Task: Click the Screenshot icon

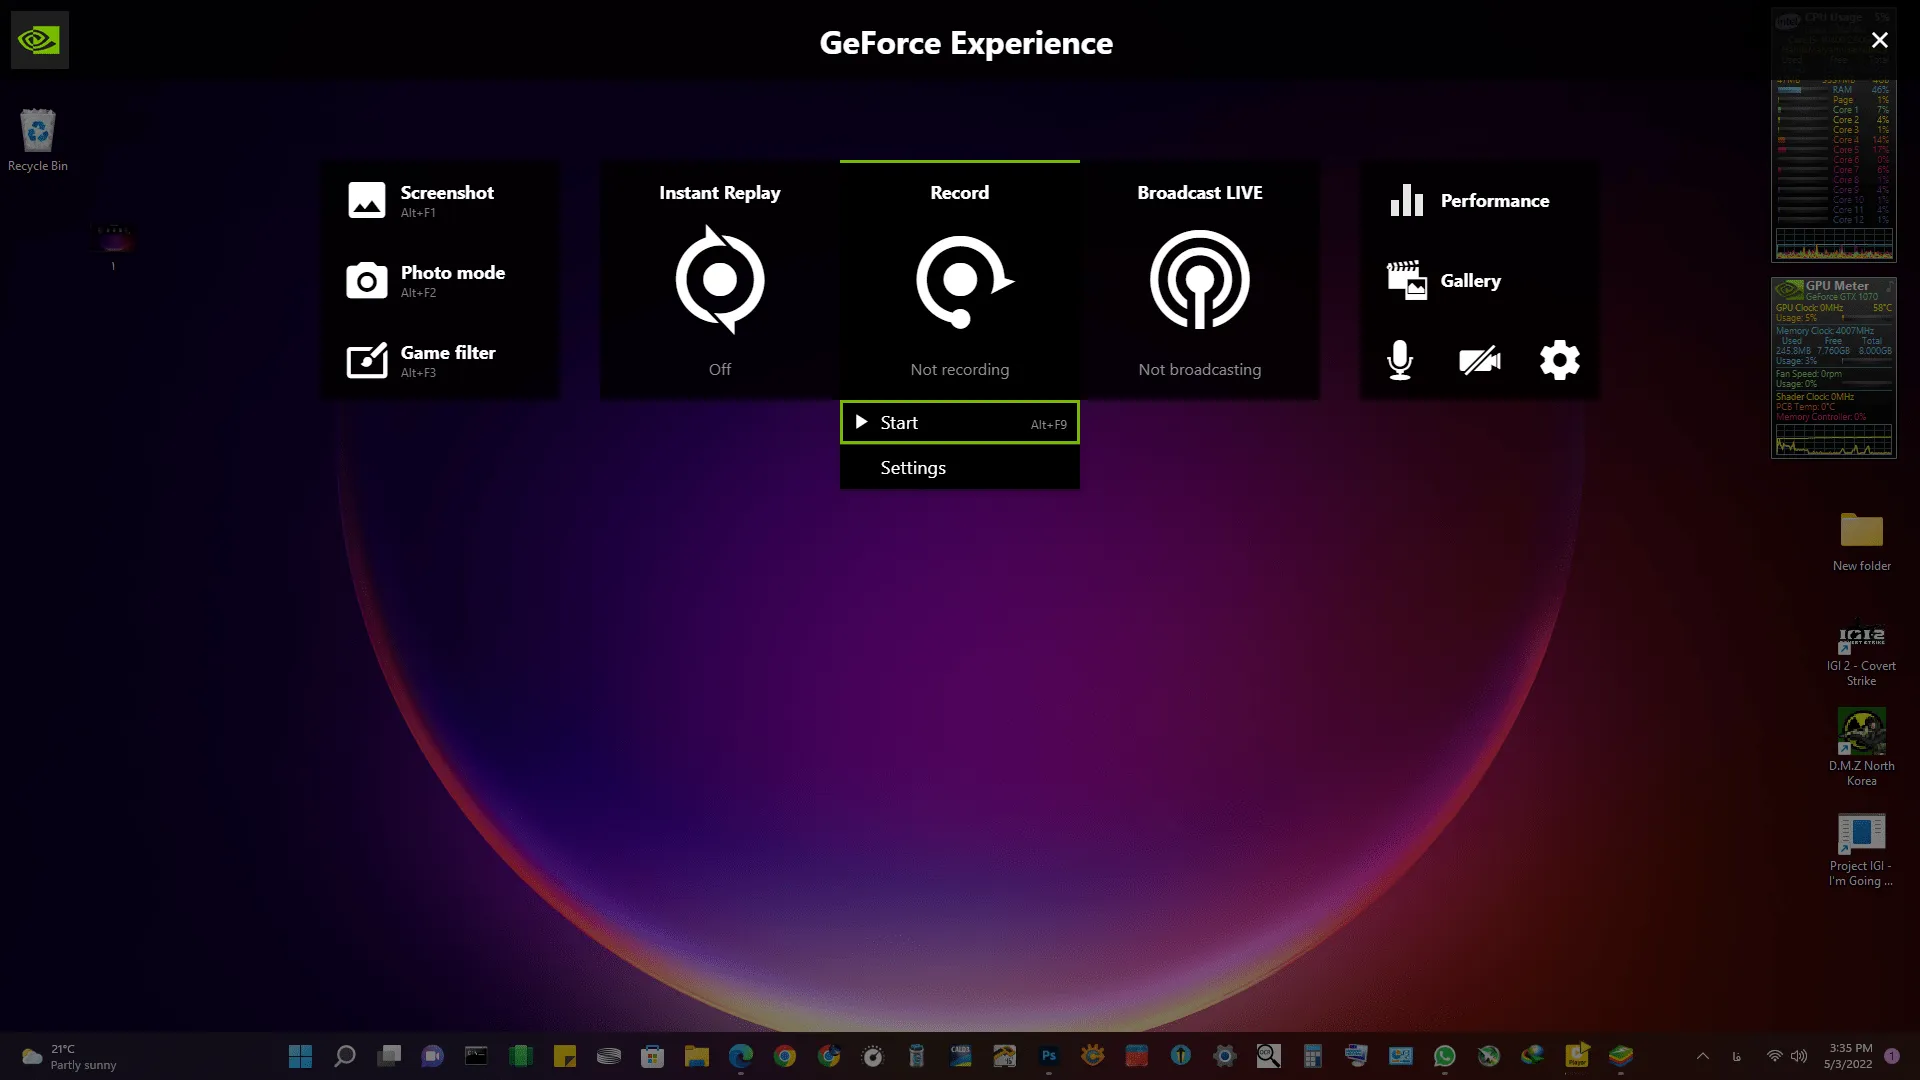Action: click(366, 200)
